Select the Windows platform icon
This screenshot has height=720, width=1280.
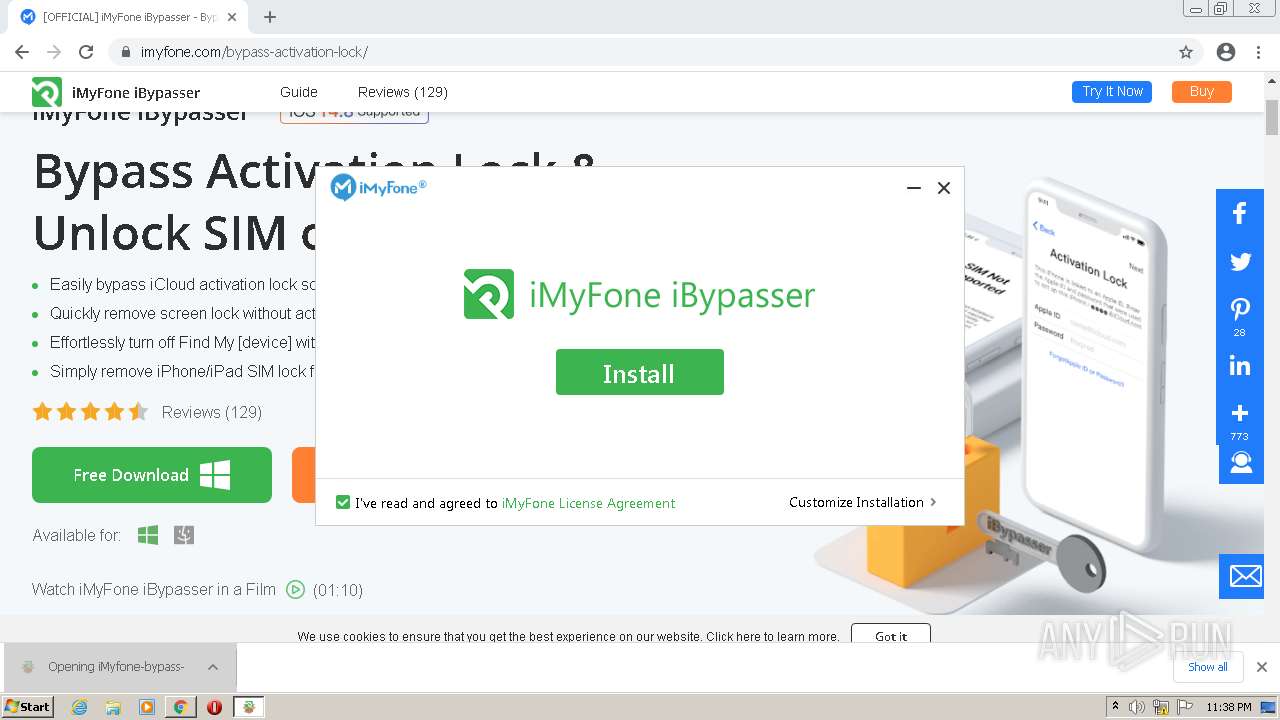148,536
